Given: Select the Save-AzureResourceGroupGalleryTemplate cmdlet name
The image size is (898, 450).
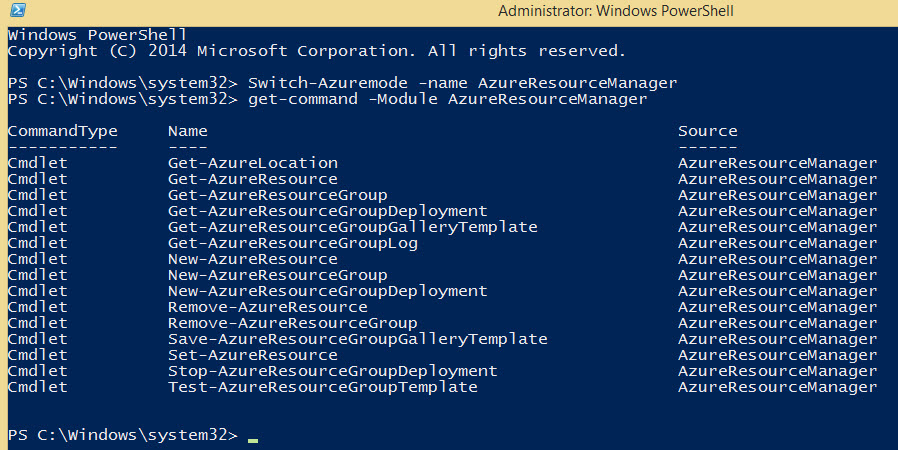Looking at the screenshot, I should click(358, 340).
